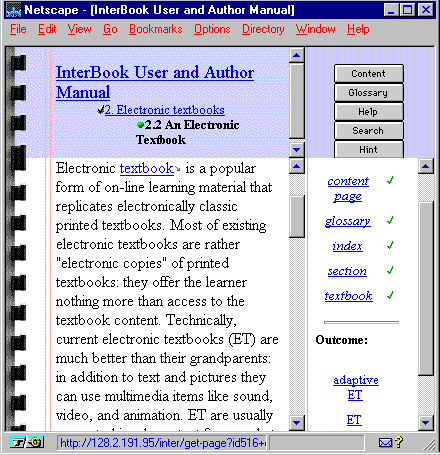
Task: Open the Options menu
Action: (212, 29)
